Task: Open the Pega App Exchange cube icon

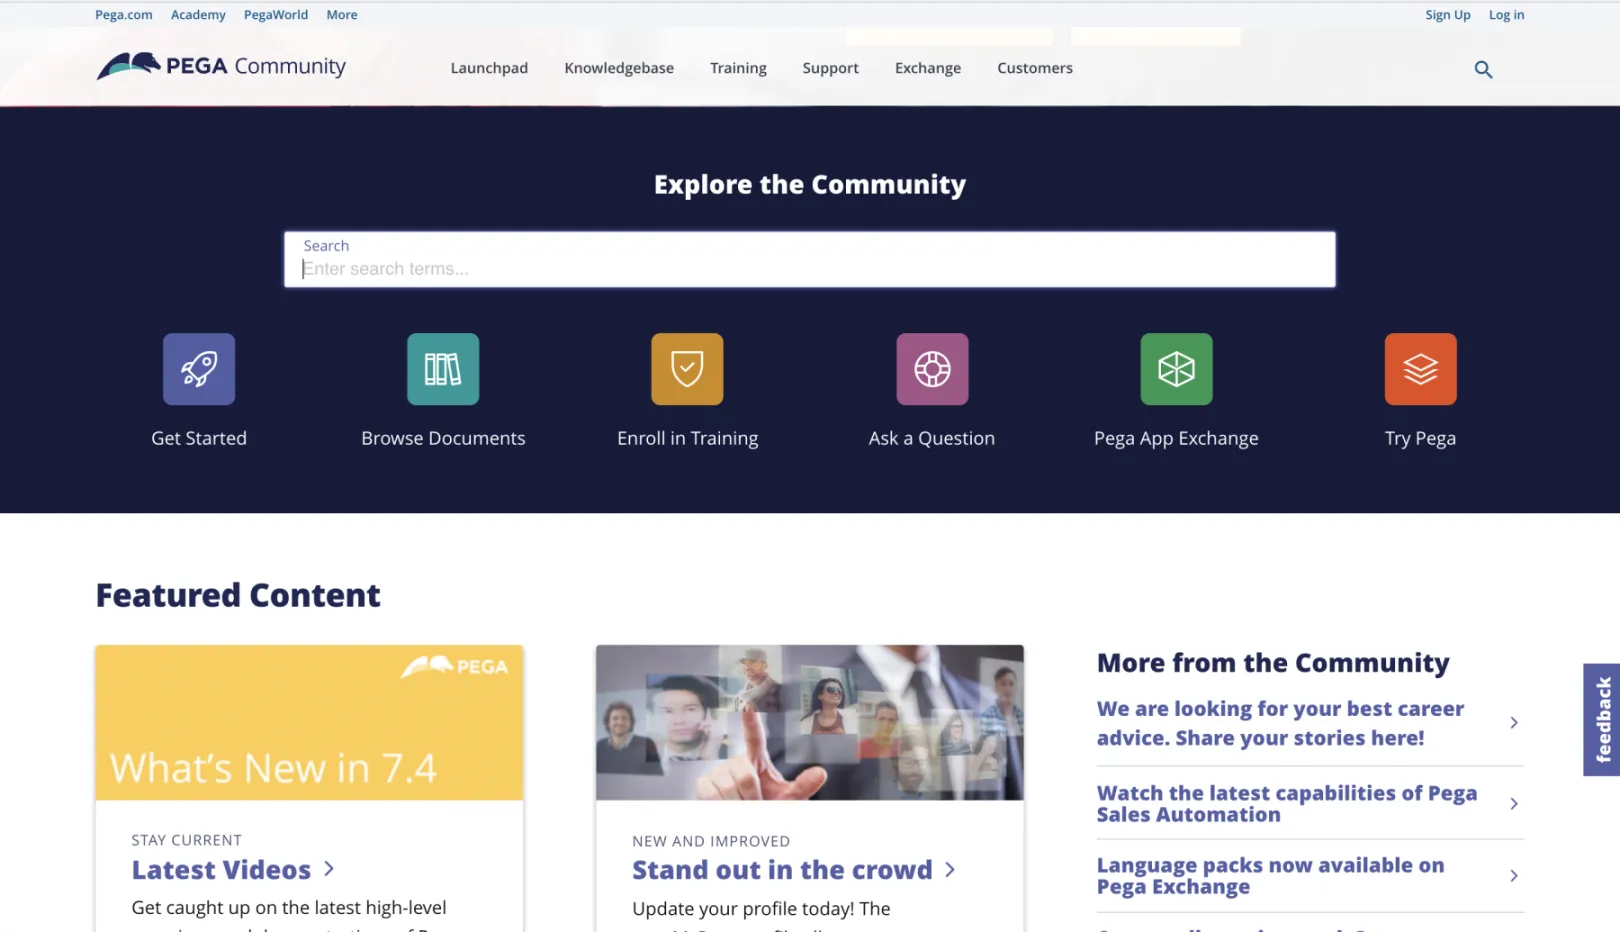Action: [x=1176, y=369]
